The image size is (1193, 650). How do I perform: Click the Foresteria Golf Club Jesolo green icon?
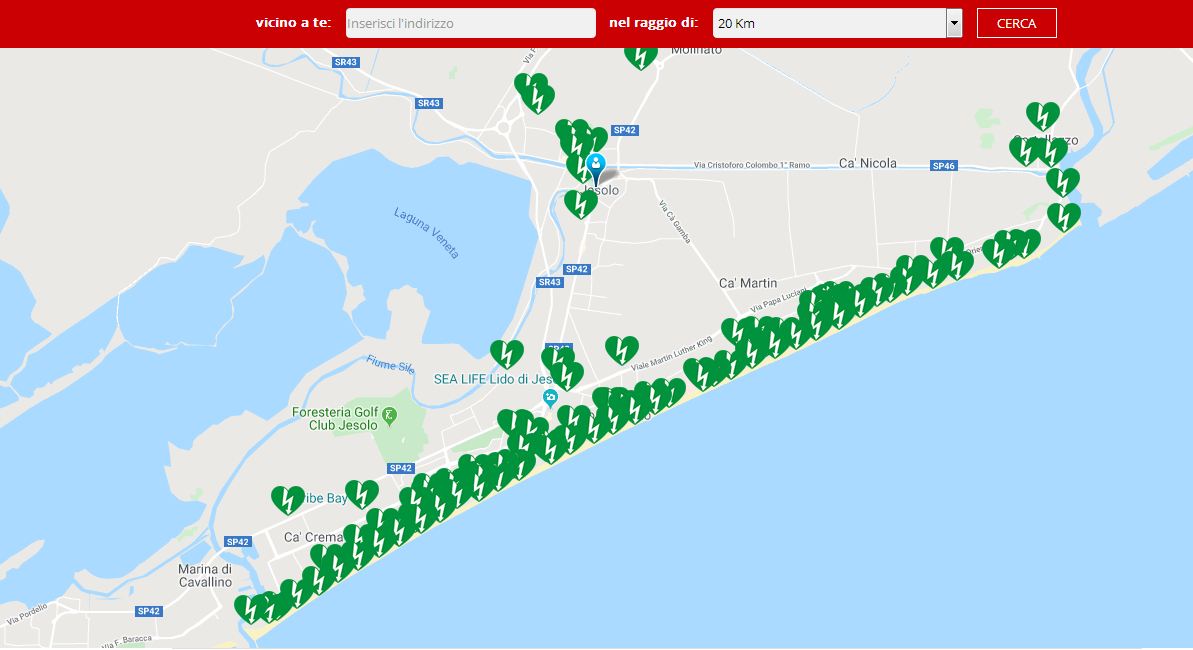click(x=390, y=416)
